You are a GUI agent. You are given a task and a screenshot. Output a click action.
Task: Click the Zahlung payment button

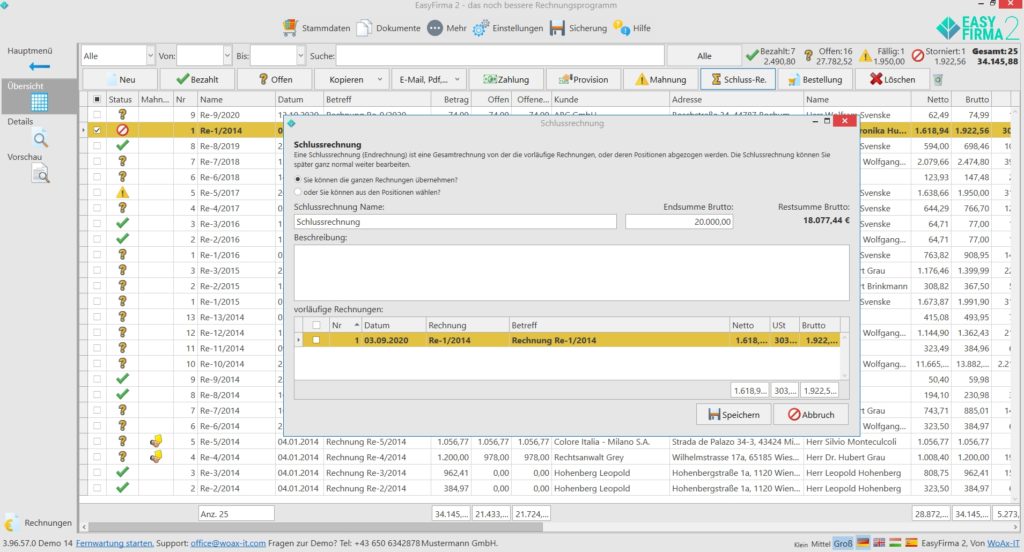tap(506, 79)
